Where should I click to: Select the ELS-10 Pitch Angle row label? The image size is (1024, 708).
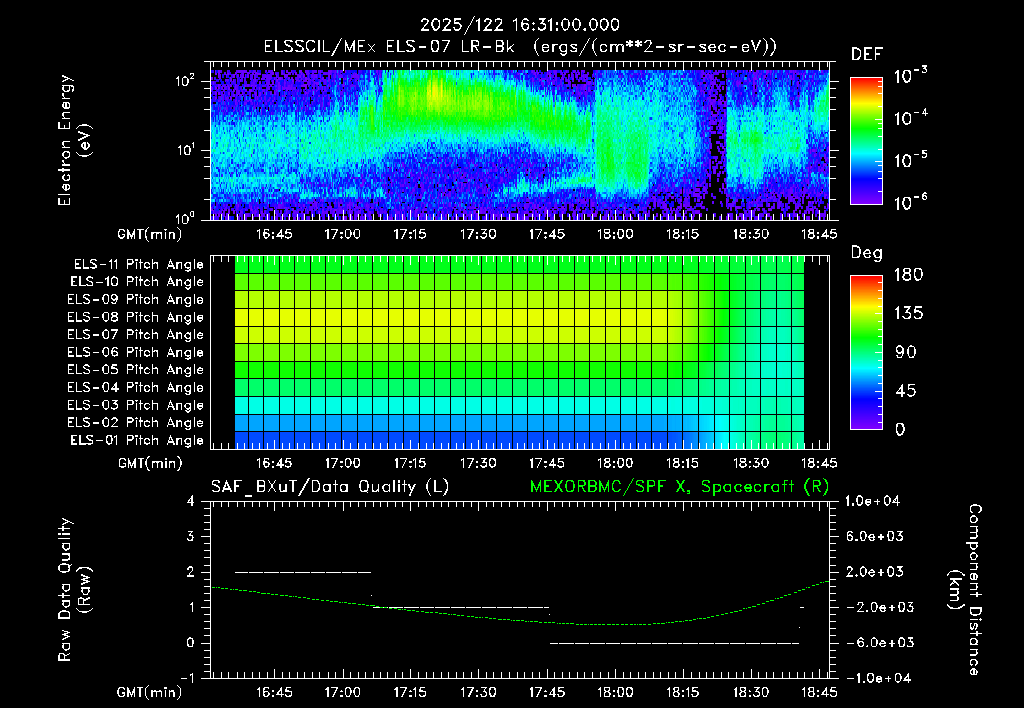pyautogui.click(x=137, y=282)
